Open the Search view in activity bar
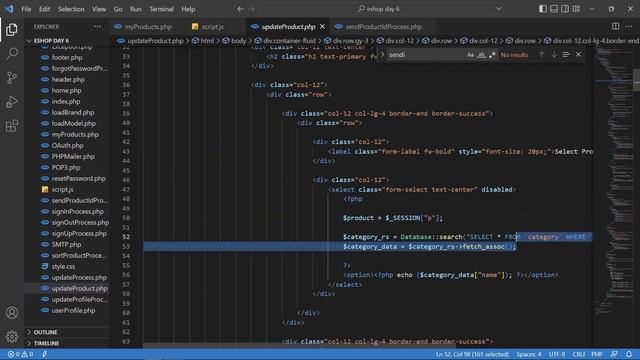Viewport: 640px width, 360px height. pos(12,53)
